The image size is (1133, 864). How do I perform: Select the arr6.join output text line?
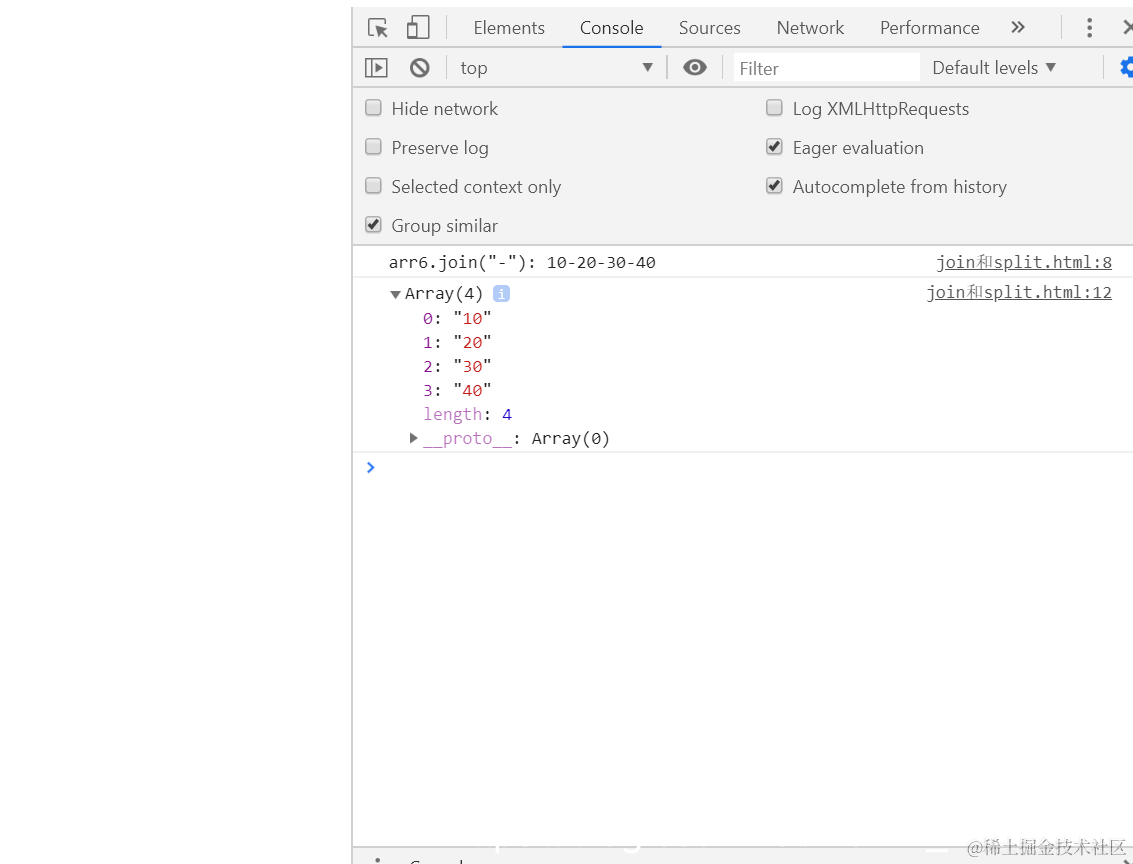click(x=522, y=262)
